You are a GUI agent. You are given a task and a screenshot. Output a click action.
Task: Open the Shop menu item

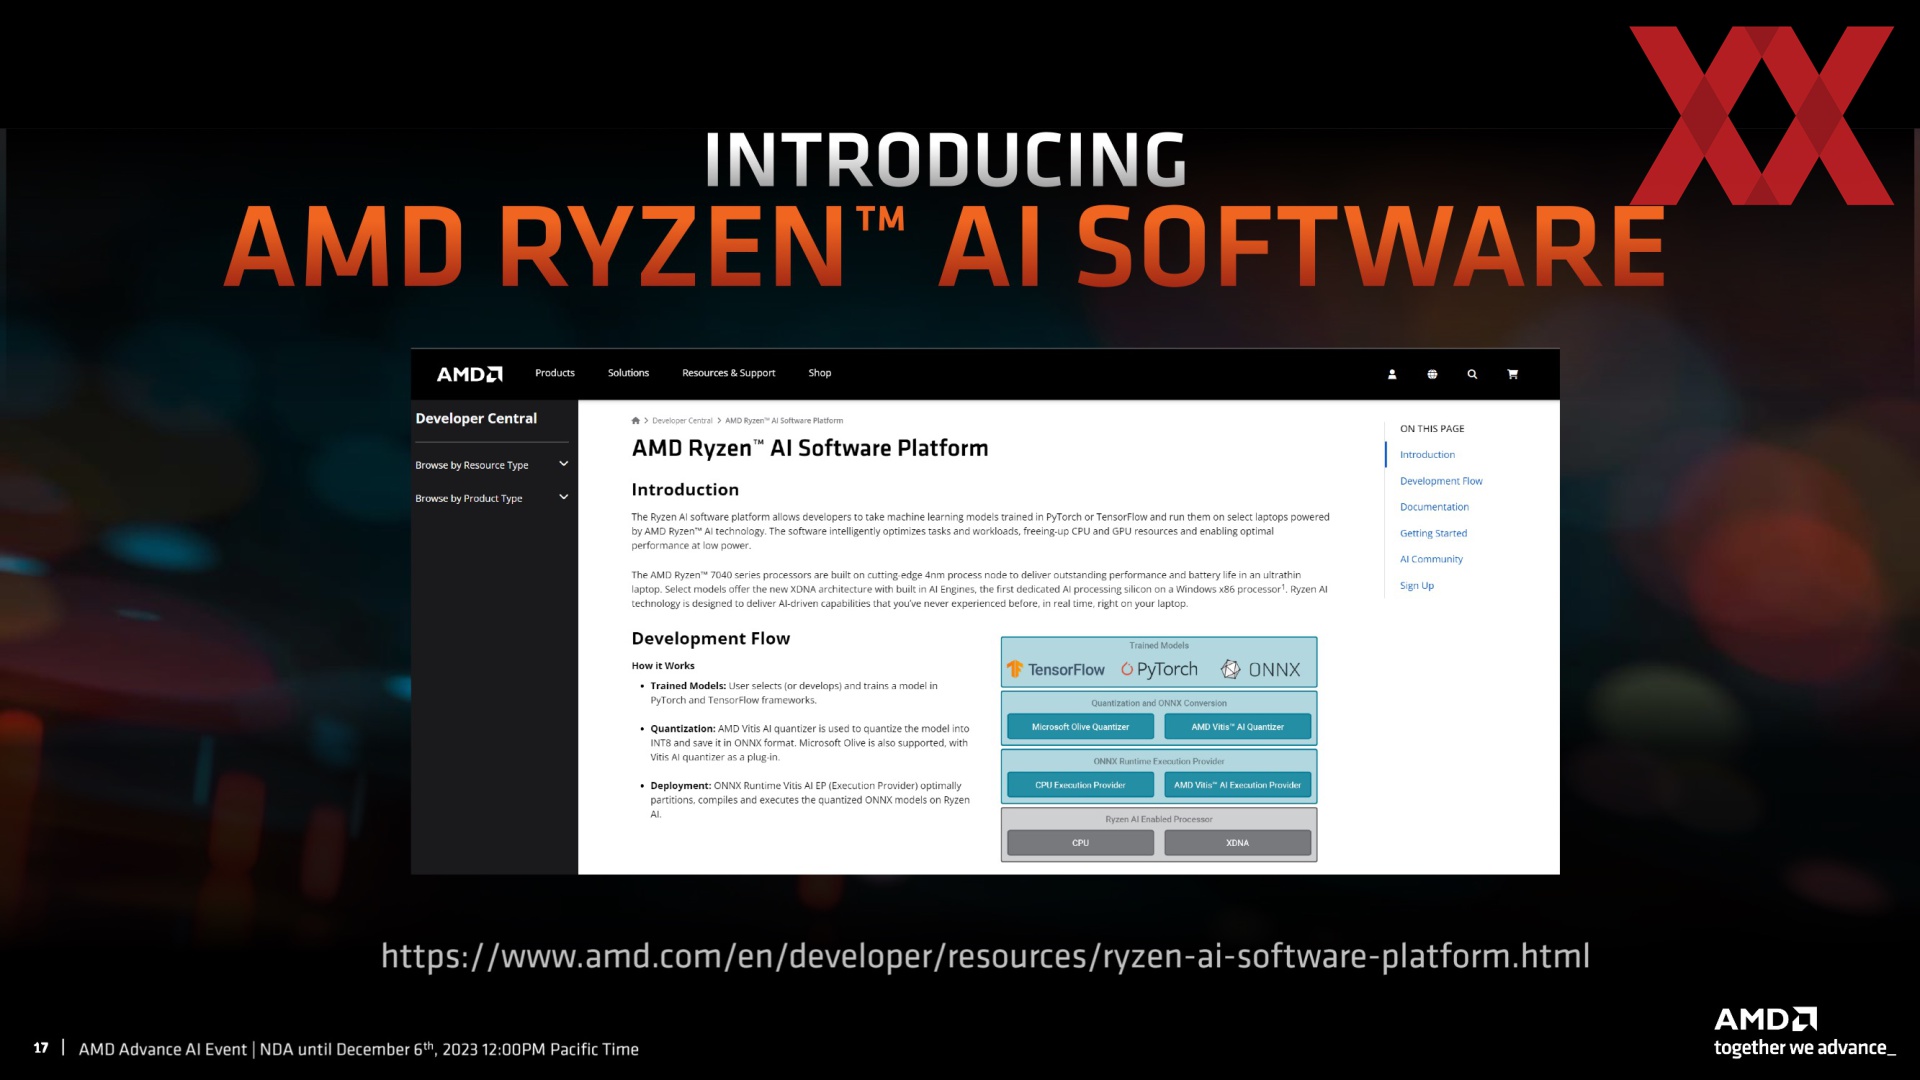pos(820,373)
